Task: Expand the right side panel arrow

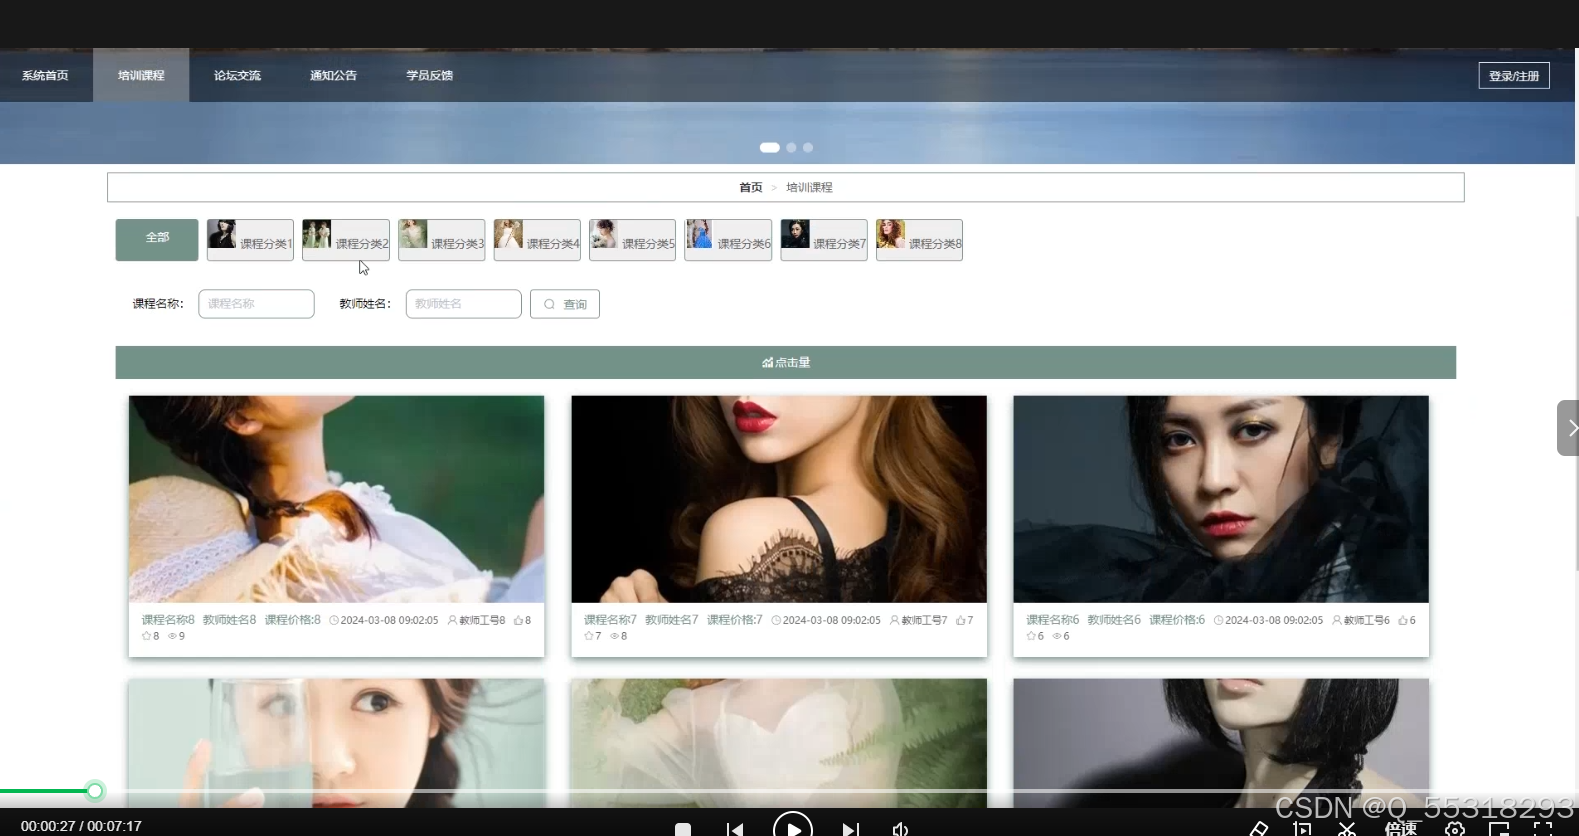Action: click(x=1568, y=428)
